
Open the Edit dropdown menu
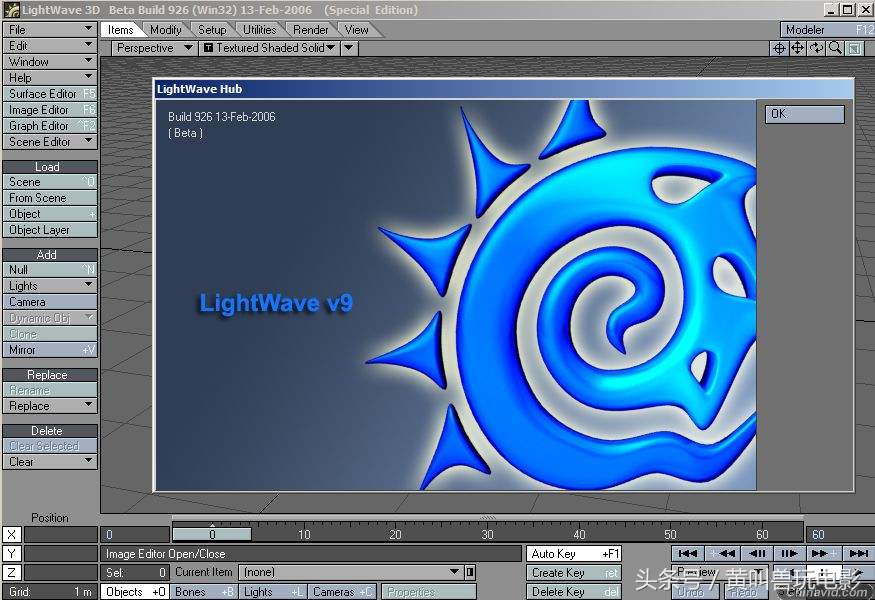(50, 46)
